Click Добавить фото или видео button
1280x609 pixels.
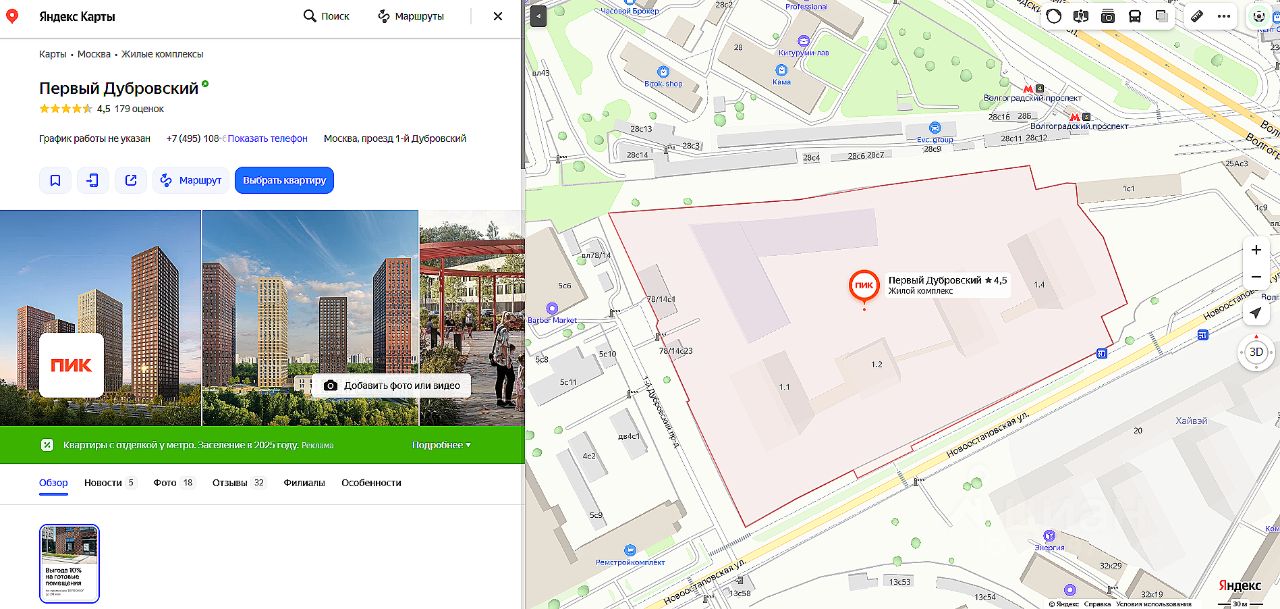pyautogui.click(x=391, y=386)
